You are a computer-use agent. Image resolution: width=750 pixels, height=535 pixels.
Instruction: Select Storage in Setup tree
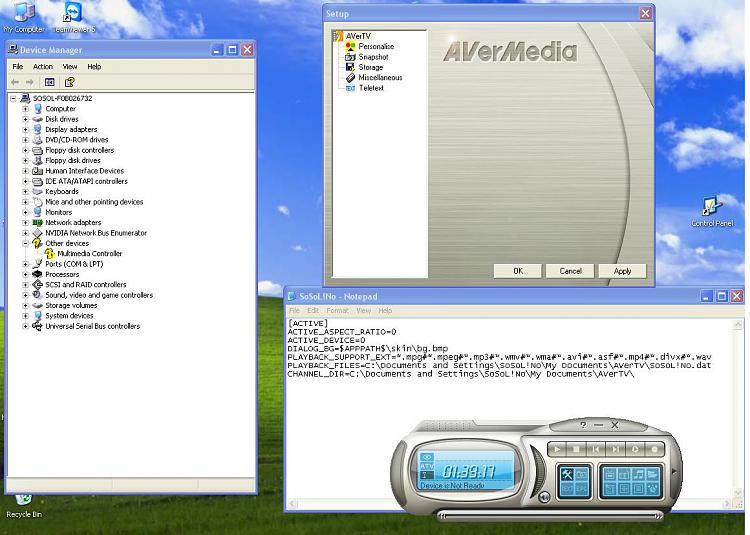(371, 67)
